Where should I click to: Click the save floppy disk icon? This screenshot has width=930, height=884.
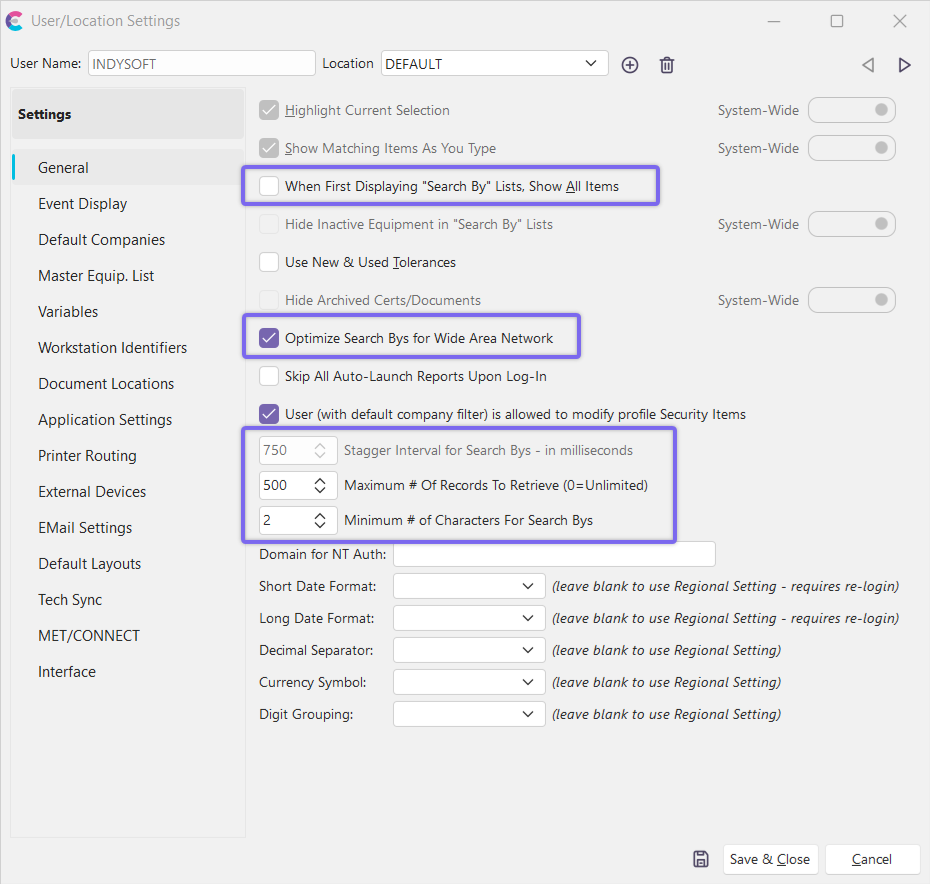coord(701,859)
